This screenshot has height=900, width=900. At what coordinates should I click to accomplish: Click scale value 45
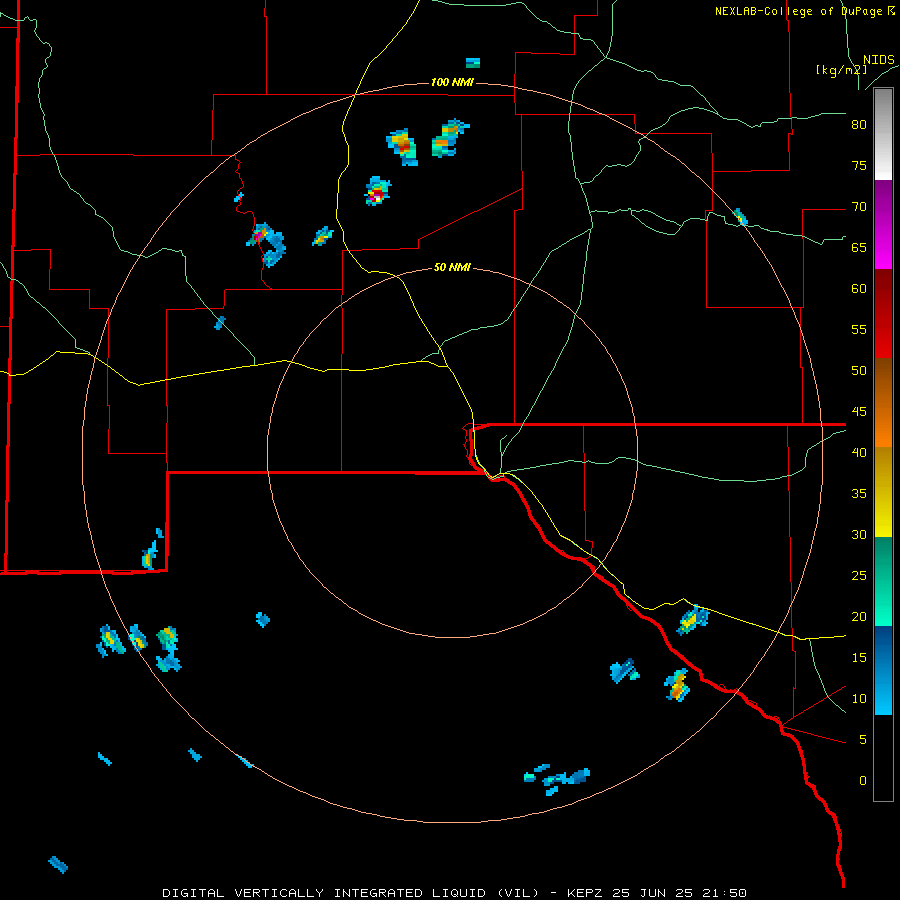point(859,412)
